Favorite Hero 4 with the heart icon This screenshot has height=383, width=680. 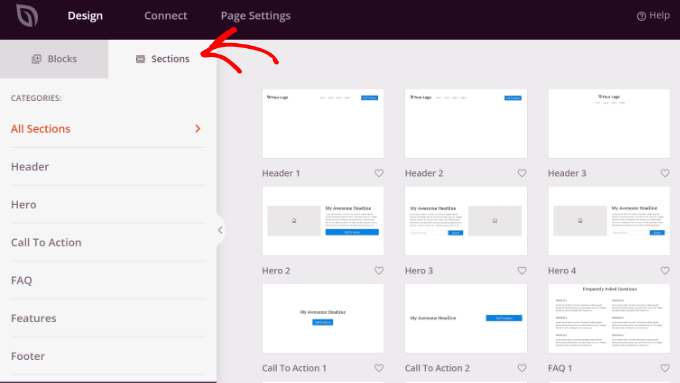click(x=665, y=271)
